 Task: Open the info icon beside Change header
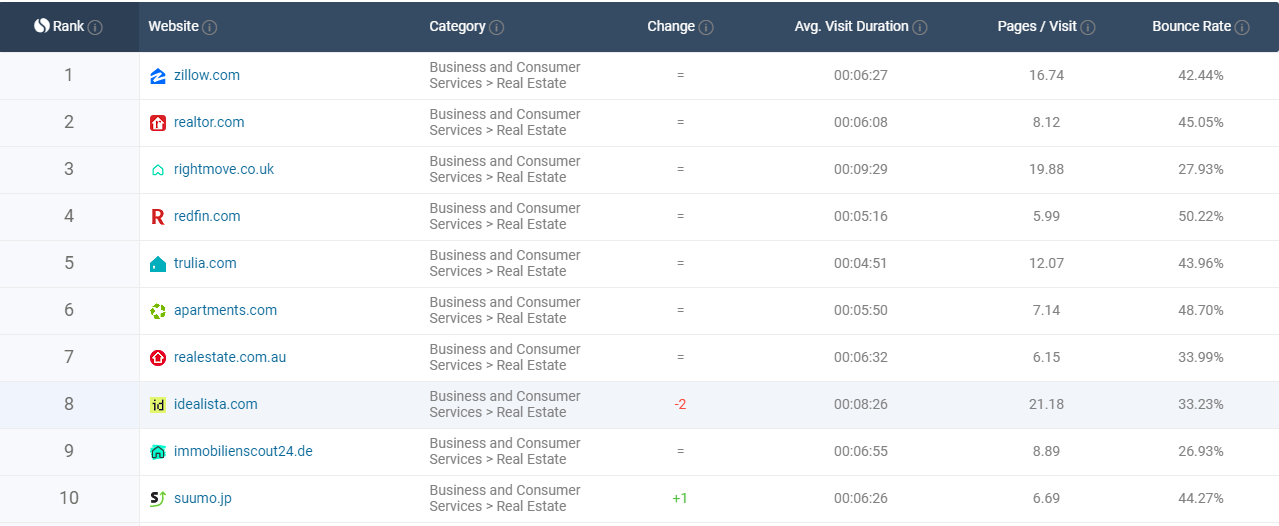pos(706,27)
